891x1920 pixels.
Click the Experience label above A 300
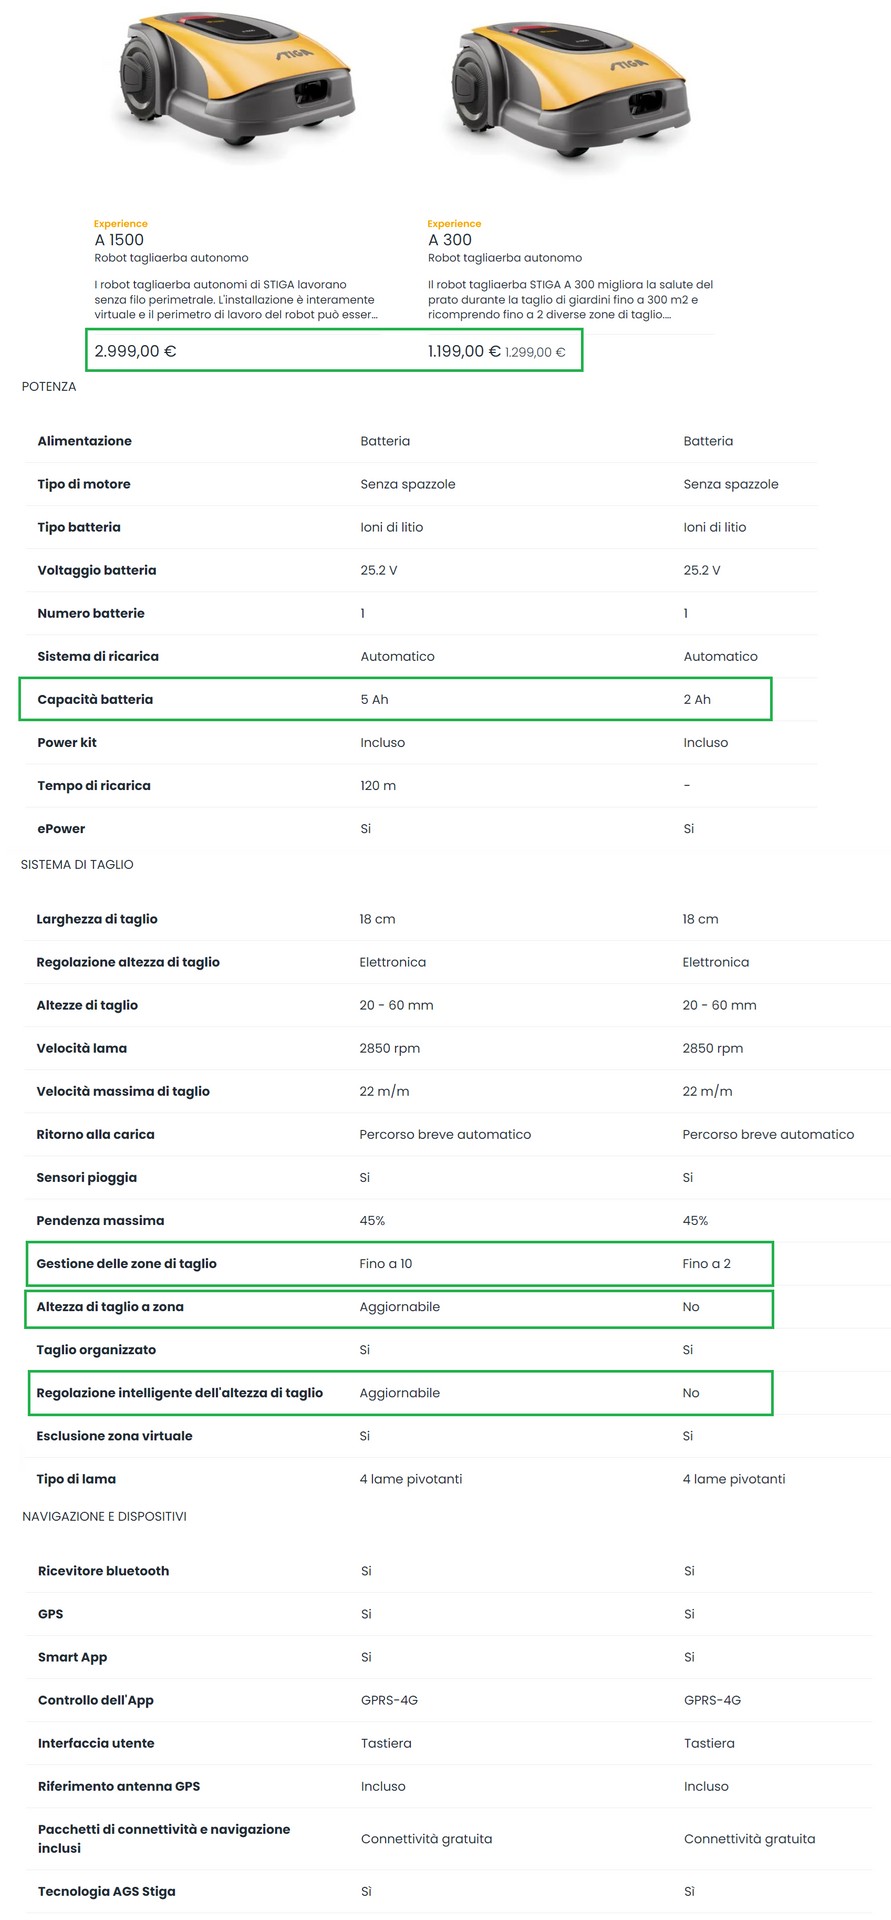[454, 224]
